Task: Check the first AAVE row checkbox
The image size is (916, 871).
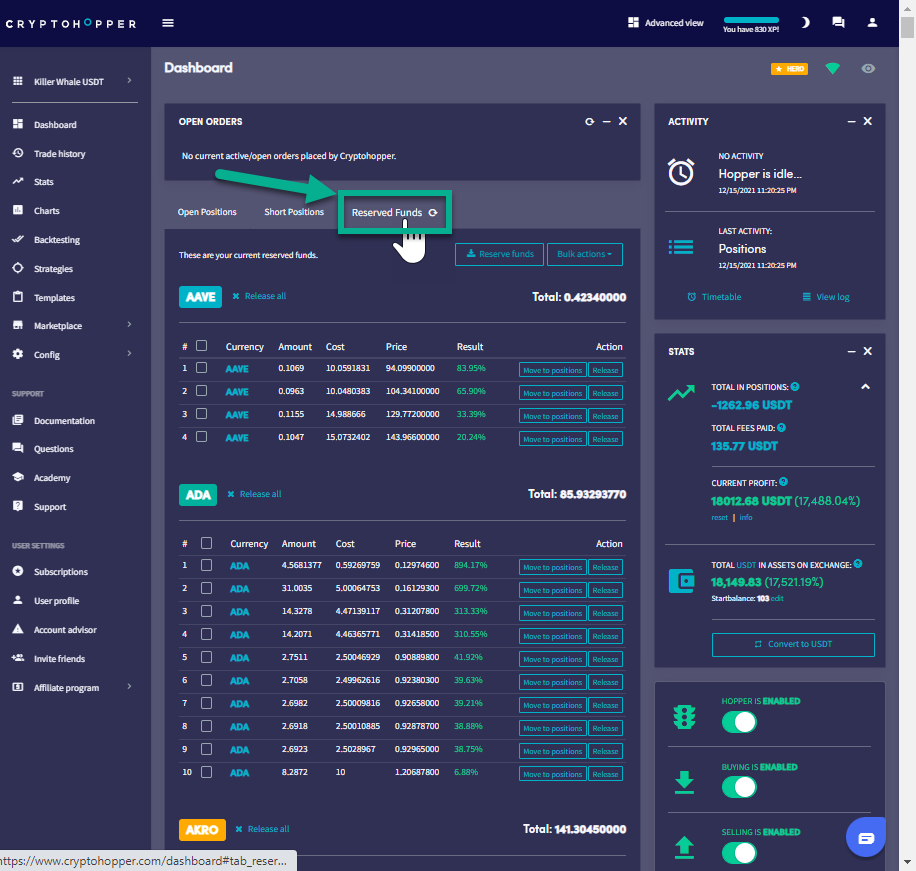Action: tap(201, 368)
